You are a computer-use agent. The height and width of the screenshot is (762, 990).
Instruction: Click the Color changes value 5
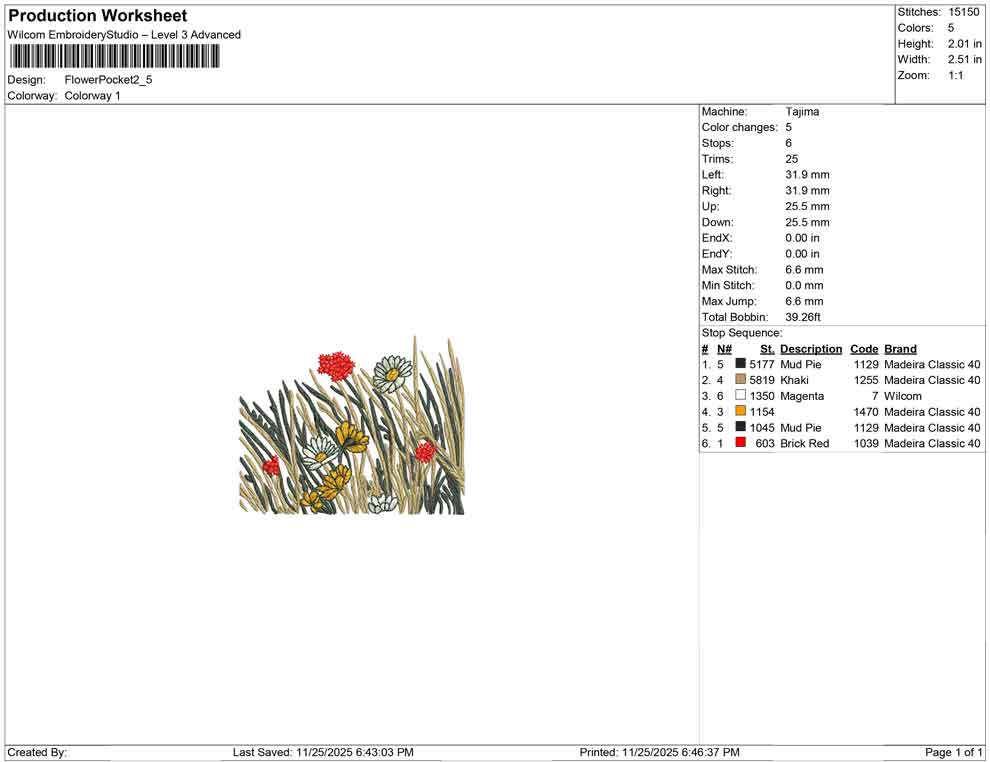(789, 128)
